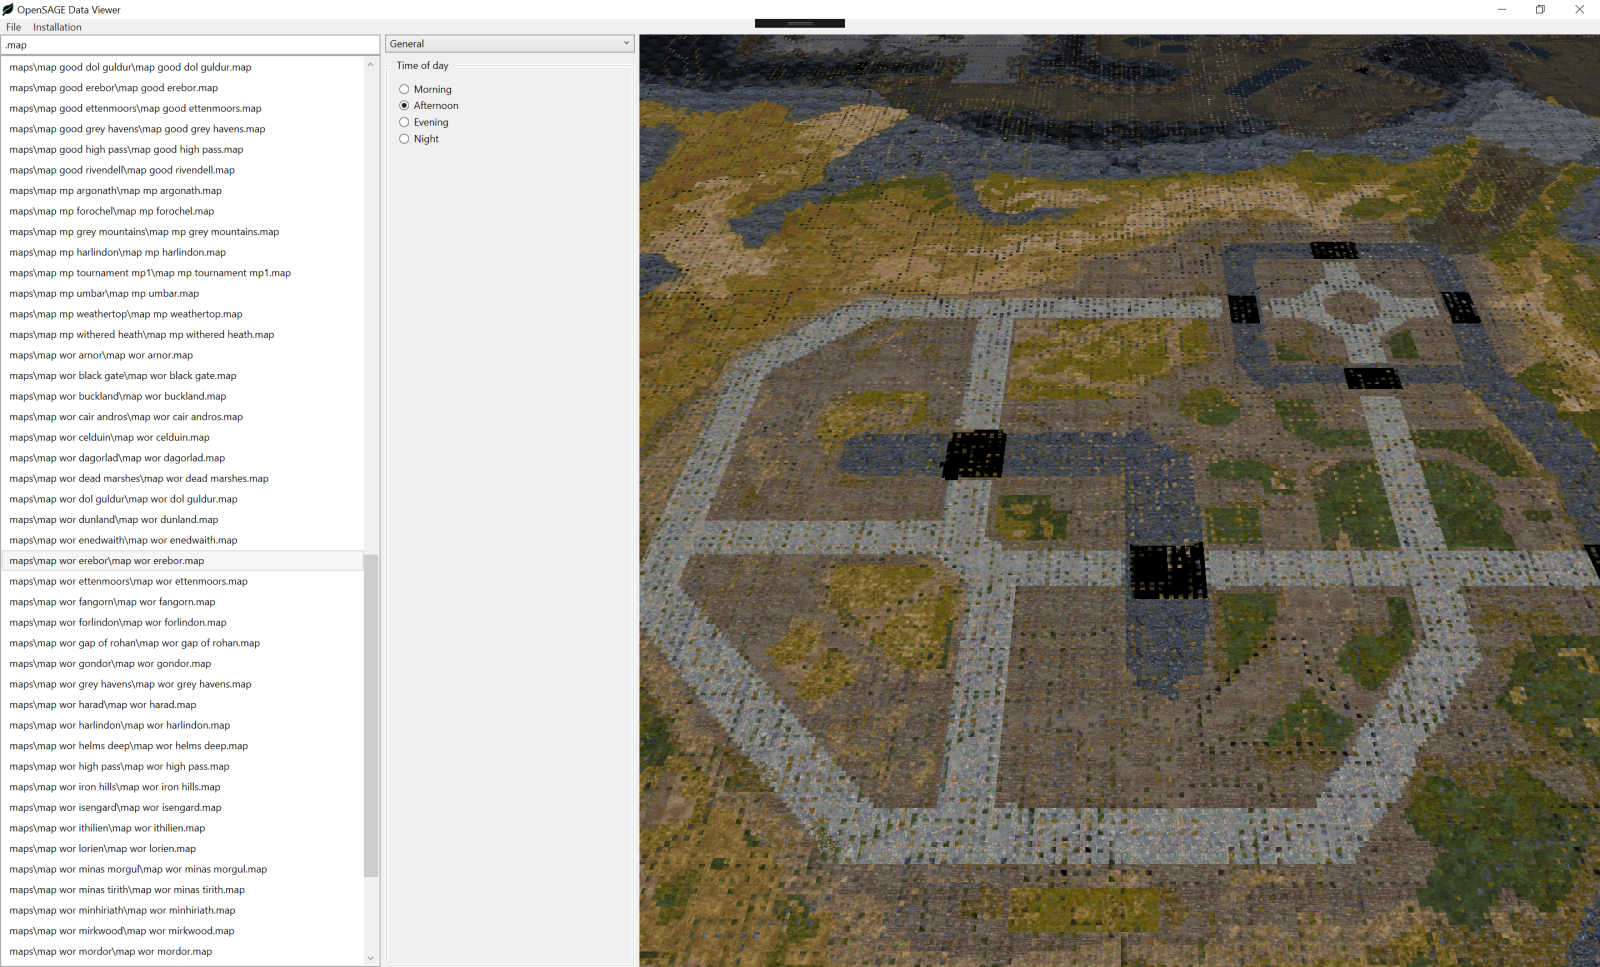Select map wor lorien.map
Screen dimensions: 1600x967
[182, 849]
